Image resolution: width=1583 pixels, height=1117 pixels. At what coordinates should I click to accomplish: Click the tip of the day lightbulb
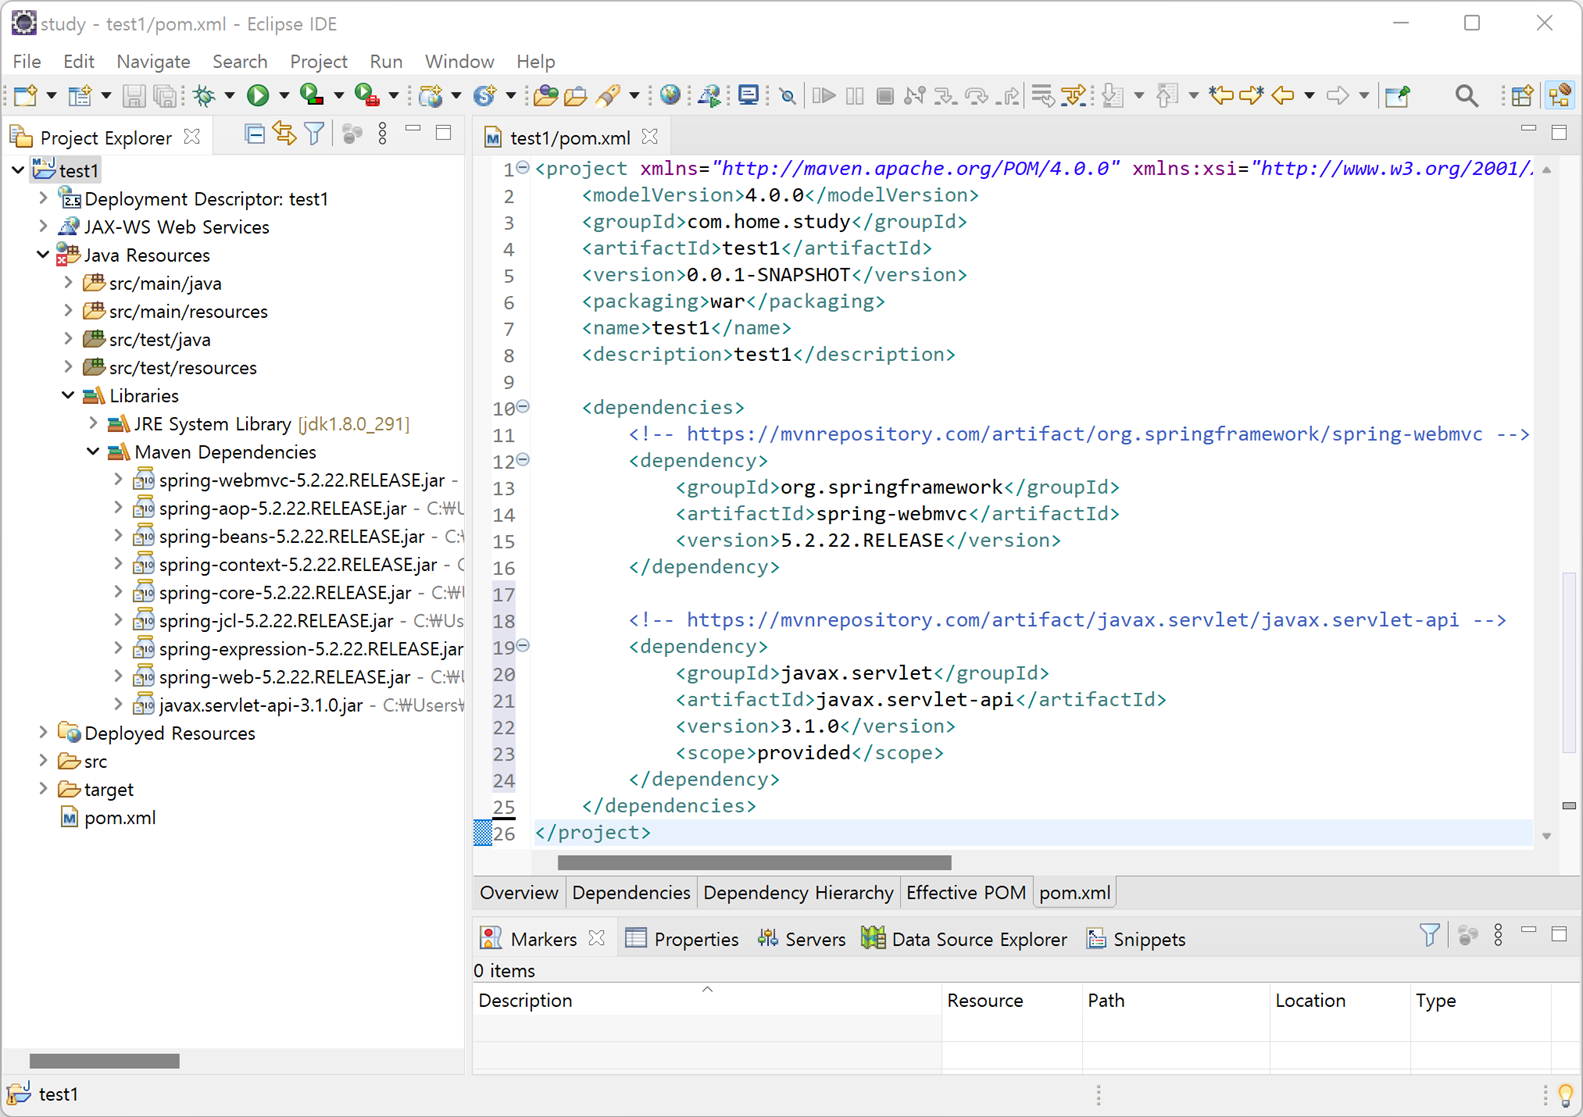1565,1095
